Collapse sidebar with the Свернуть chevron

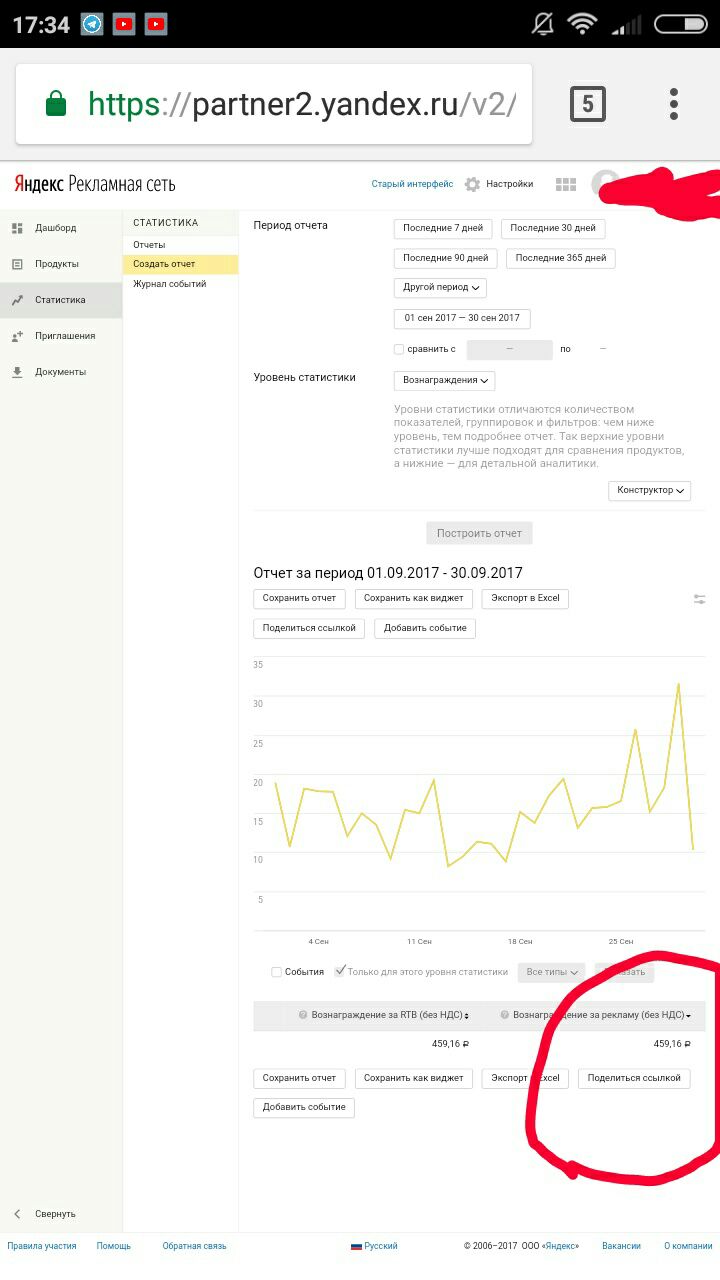point(17,1214)
